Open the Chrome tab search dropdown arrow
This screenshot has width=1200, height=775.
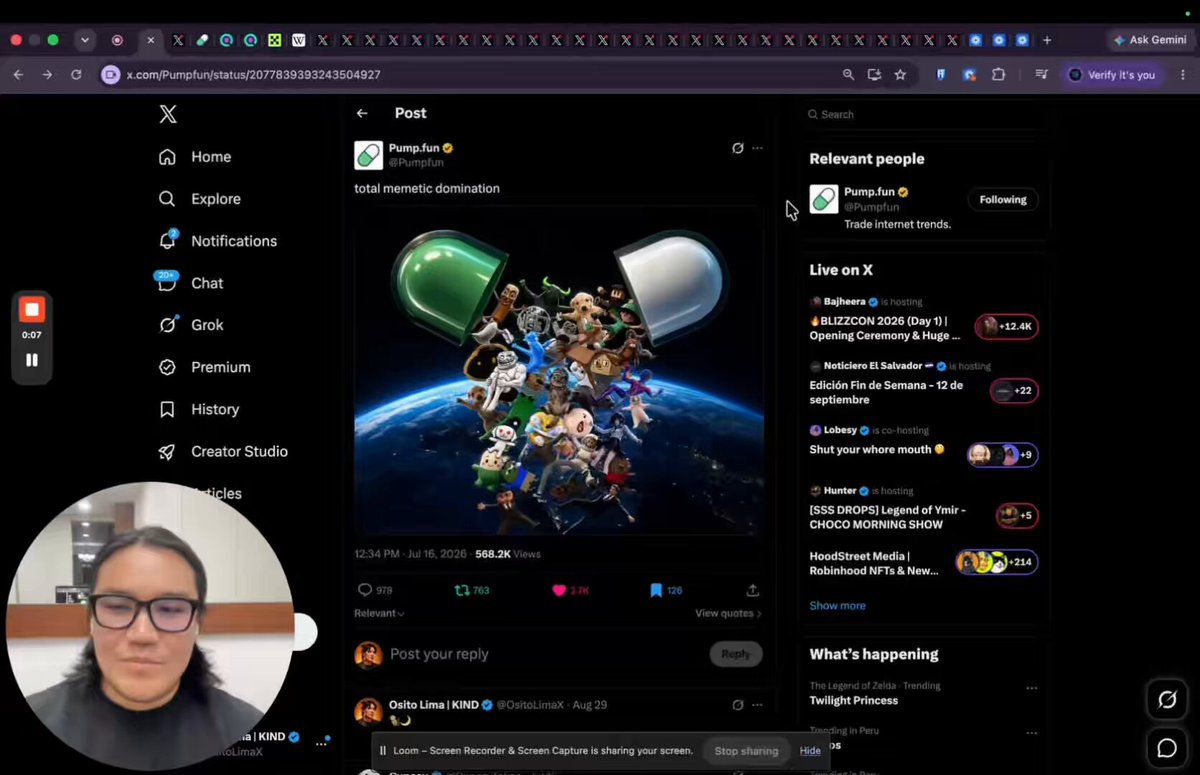pos(85,40)
